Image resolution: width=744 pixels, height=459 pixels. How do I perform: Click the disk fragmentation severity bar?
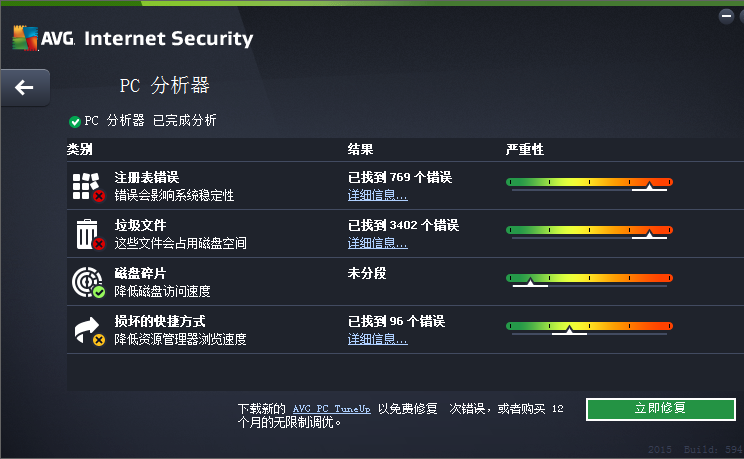(x=589, y=279)
